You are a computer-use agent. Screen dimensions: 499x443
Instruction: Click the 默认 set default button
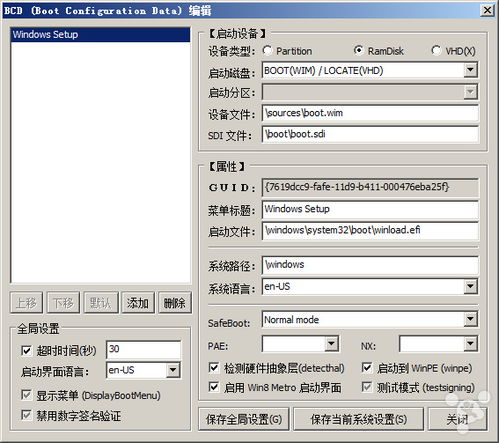[x=101, y=303]
